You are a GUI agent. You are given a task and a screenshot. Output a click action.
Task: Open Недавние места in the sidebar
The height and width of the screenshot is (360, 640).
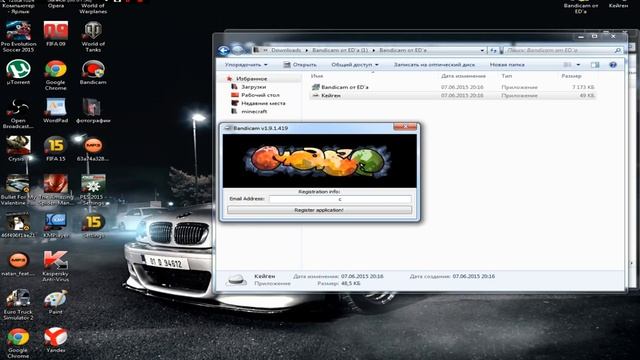coord(263,103)
